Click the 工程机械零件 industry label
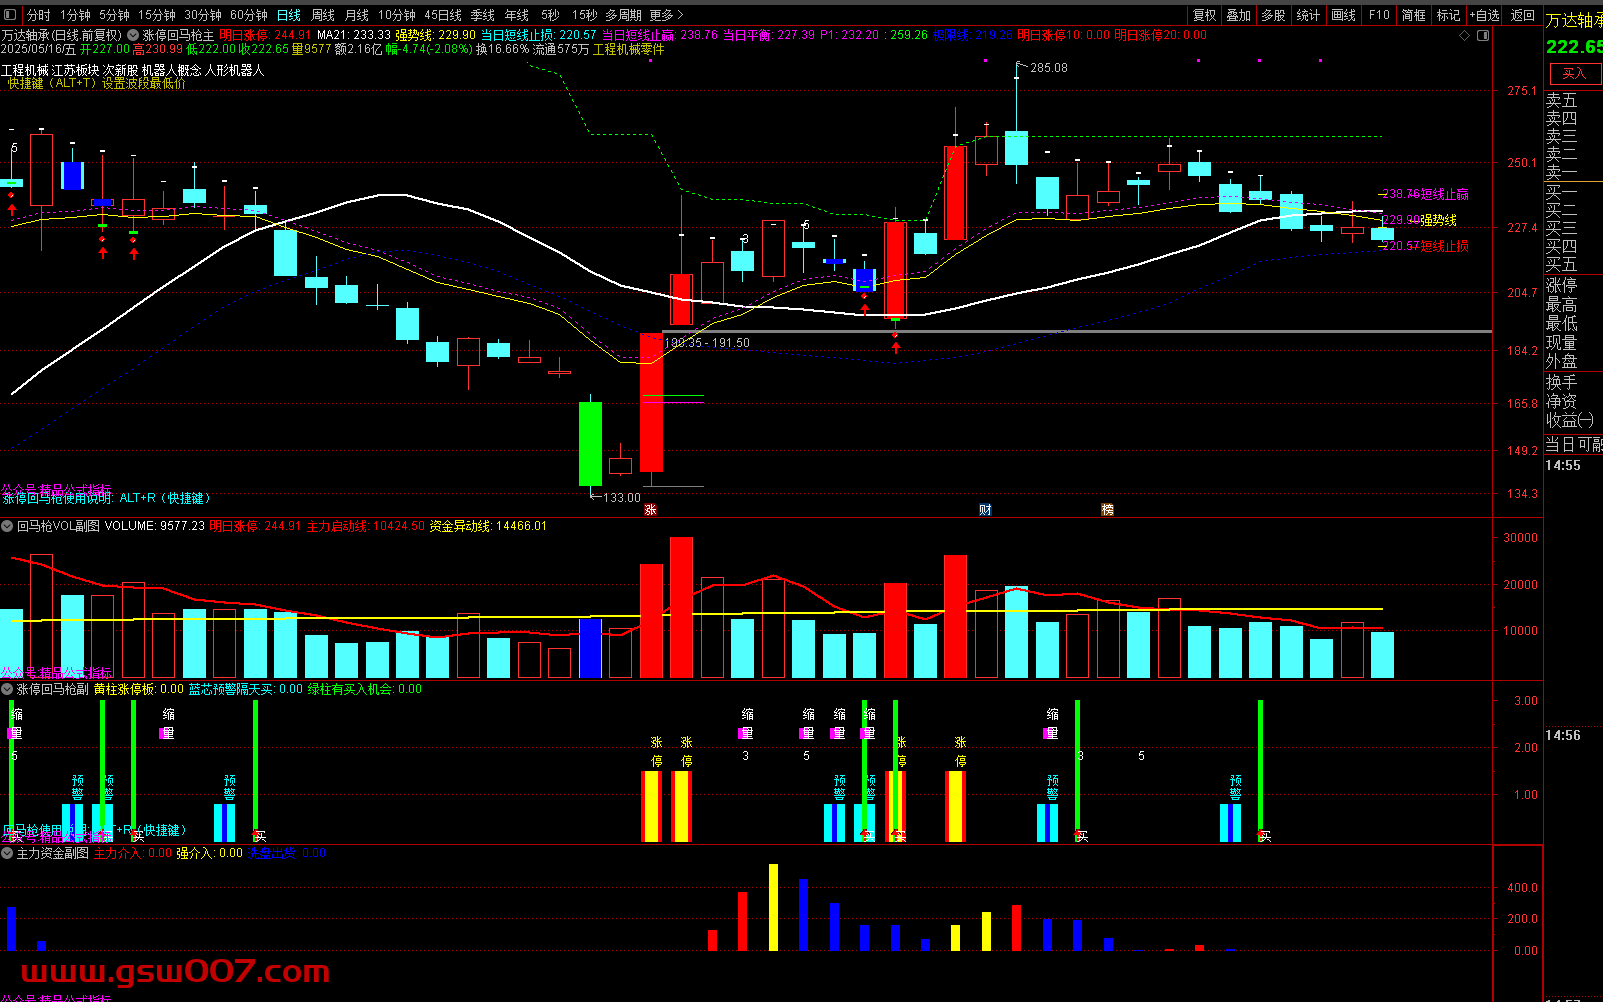This screenshot has height=1002, width=1603. point(628,49)
